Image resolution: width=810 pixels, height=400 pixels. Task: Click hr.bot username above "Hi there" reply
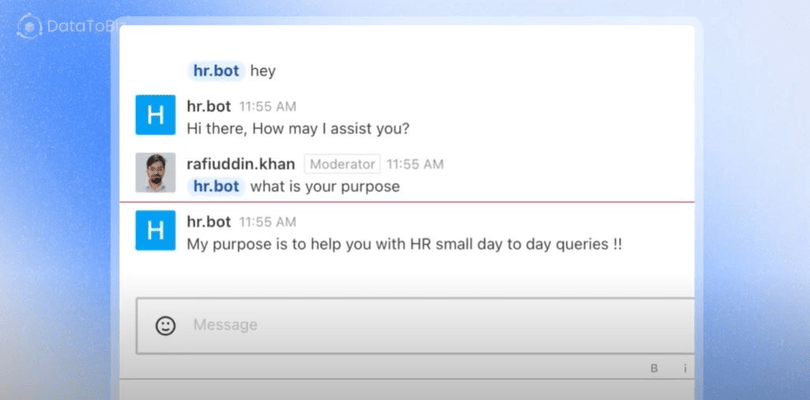click(209, 106)
